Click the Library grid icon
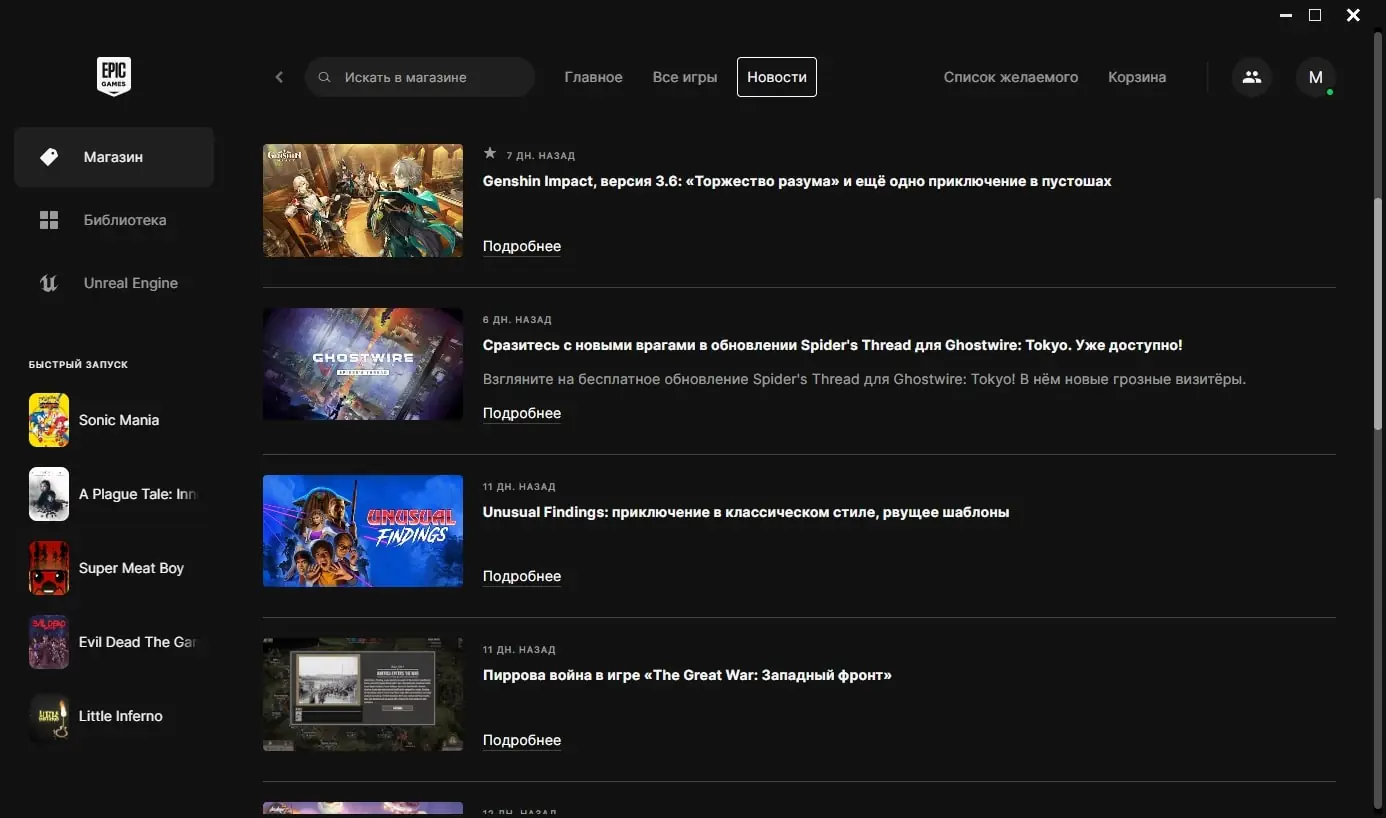 pos(49,220)
